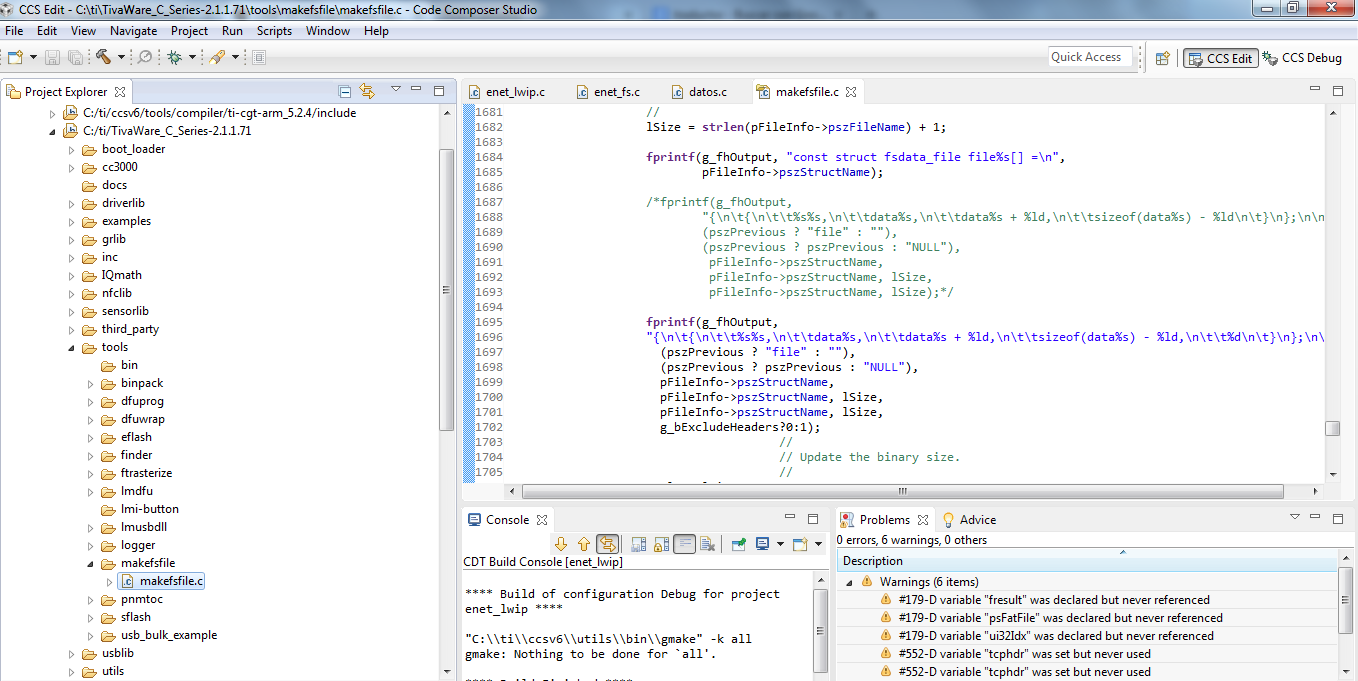Screen dimensions: 1358x681
Task: Toggle the skip breakpoints toolbar button
Action: coord(145,57)
